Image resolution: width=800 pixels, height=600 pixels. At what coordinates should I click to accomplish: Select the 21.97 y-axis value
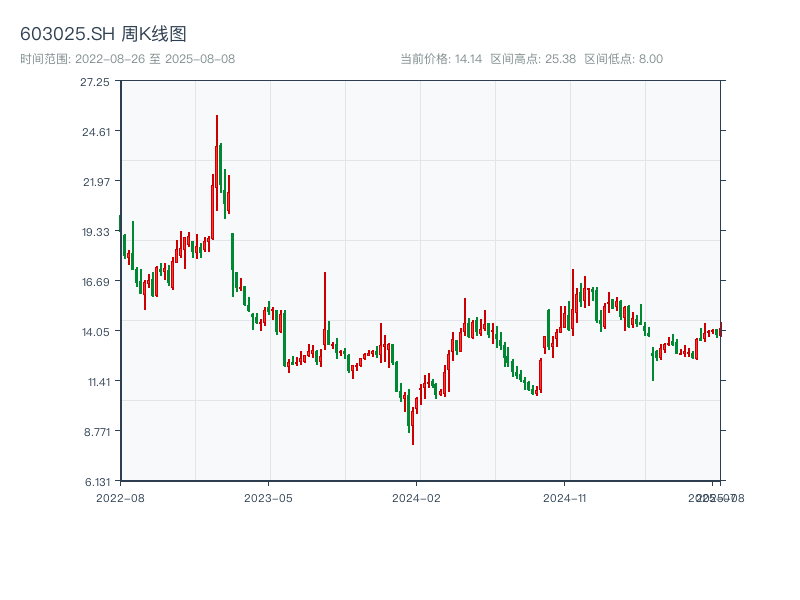coord(97,182)
